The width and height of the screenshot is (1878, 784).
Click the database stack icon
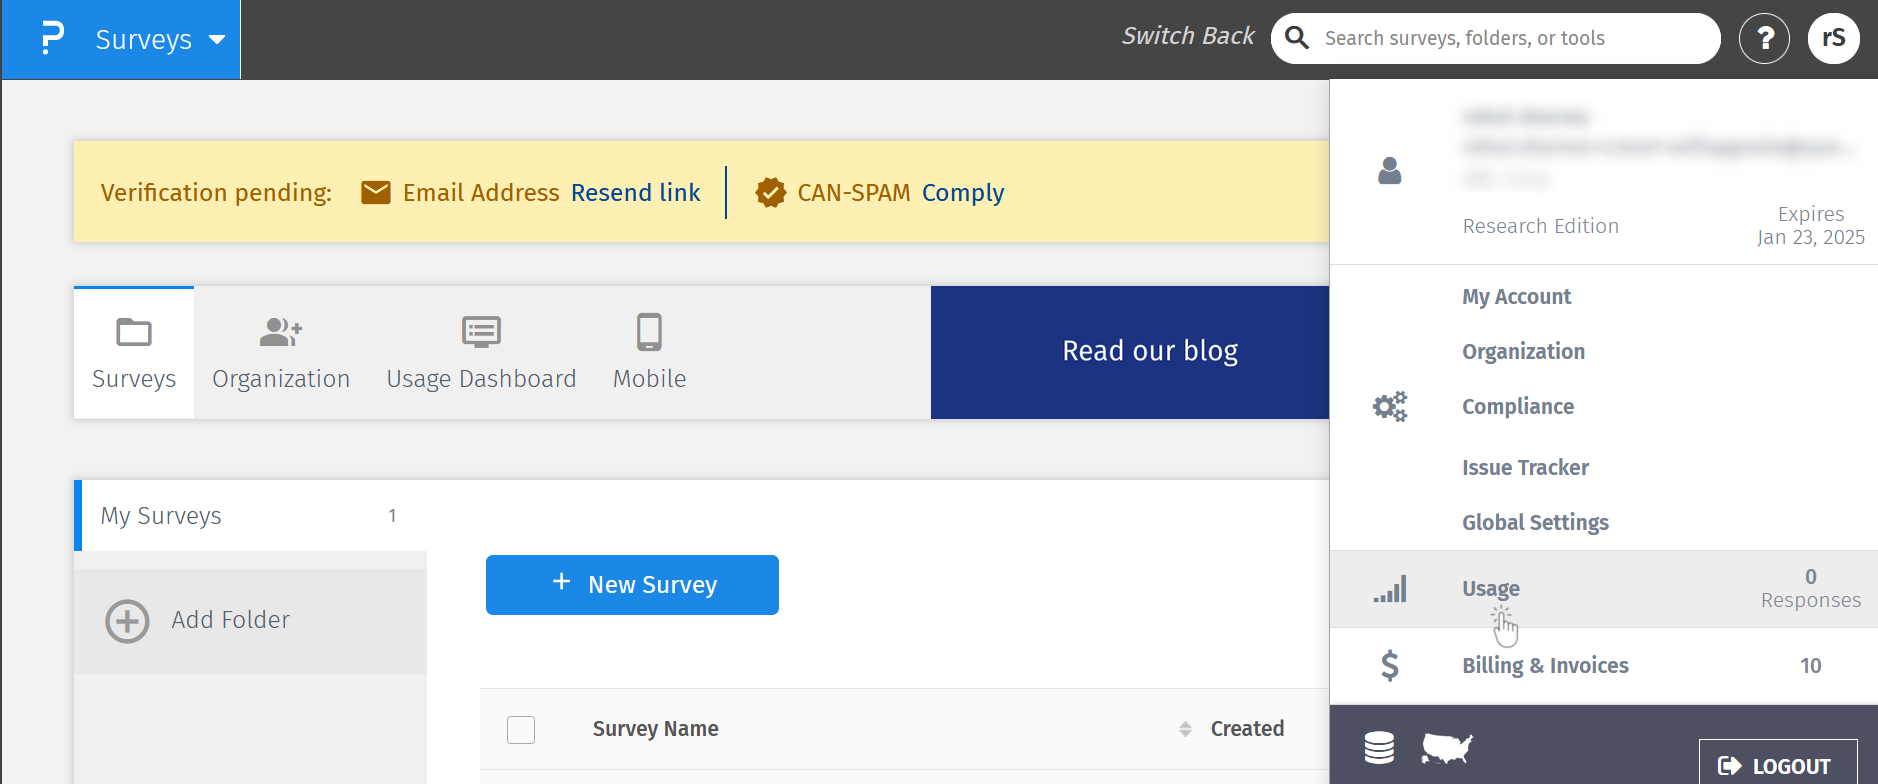point(1379,747)
